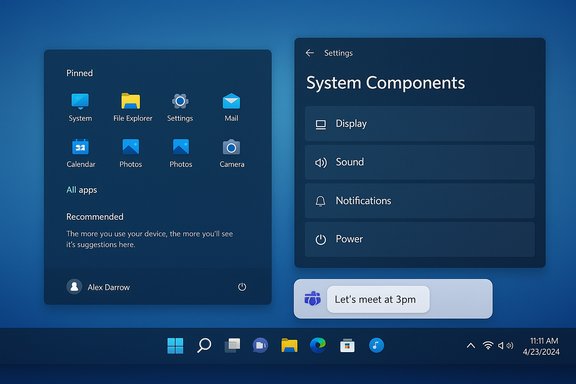This screenshot has height=384, width=576.
Task: Open the Settings pinned app
Action: (180, 107)
